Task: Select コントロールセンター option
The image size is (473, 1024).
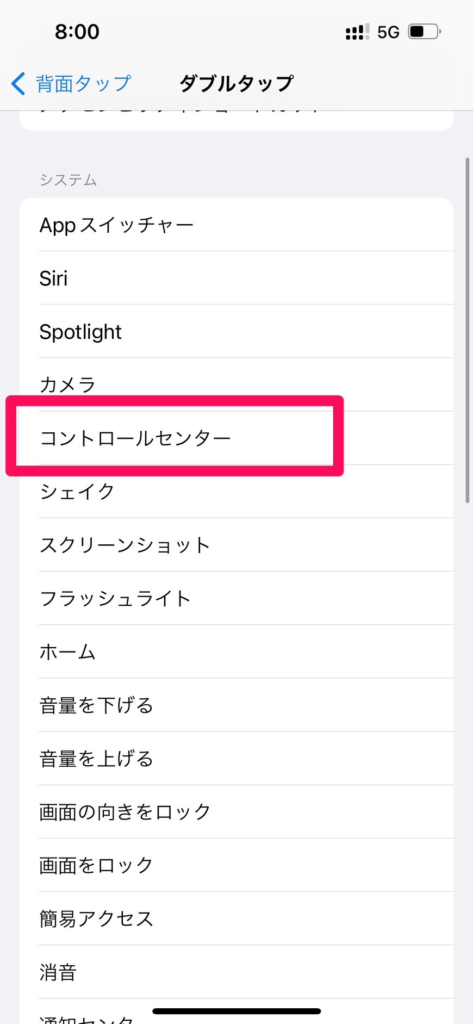Action: (x=236, y=438)
